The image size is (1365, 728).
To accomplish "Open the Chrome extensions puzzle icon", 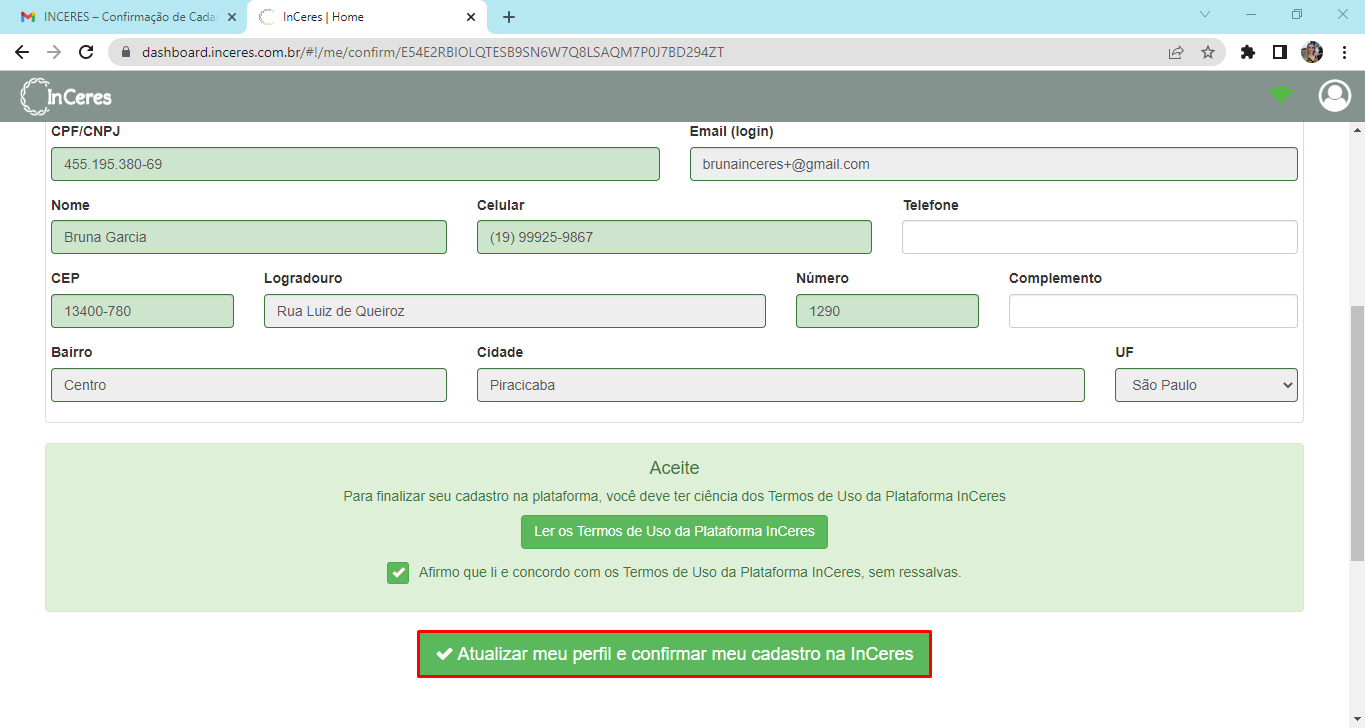I will (1247, 52).
